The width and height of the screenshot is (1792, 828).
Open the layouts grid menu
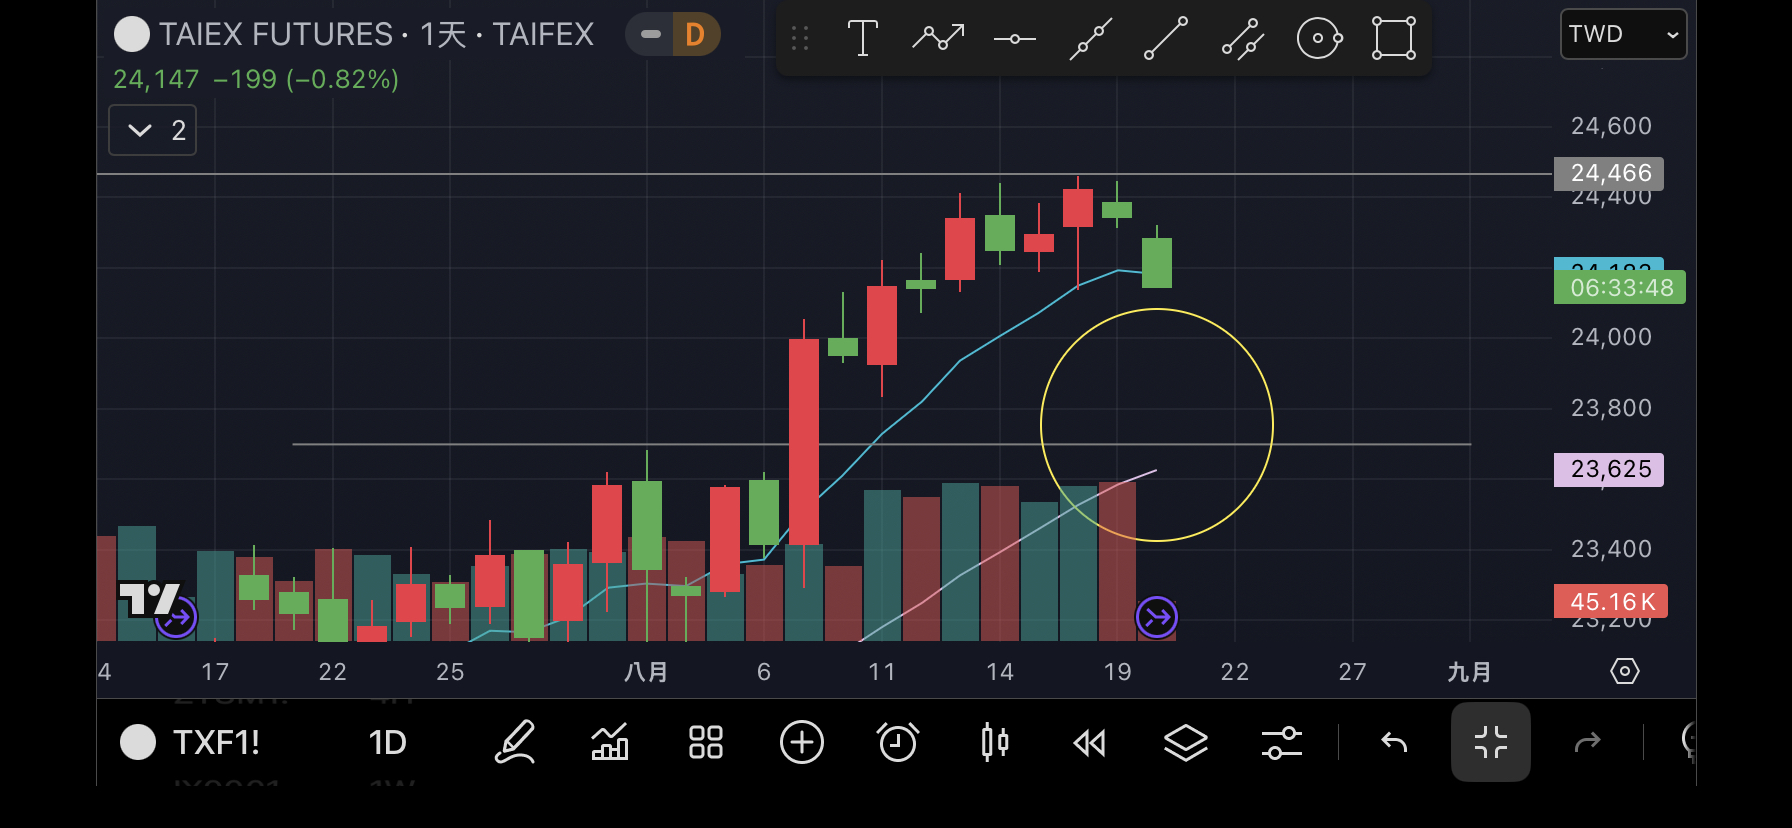(705, 743)
